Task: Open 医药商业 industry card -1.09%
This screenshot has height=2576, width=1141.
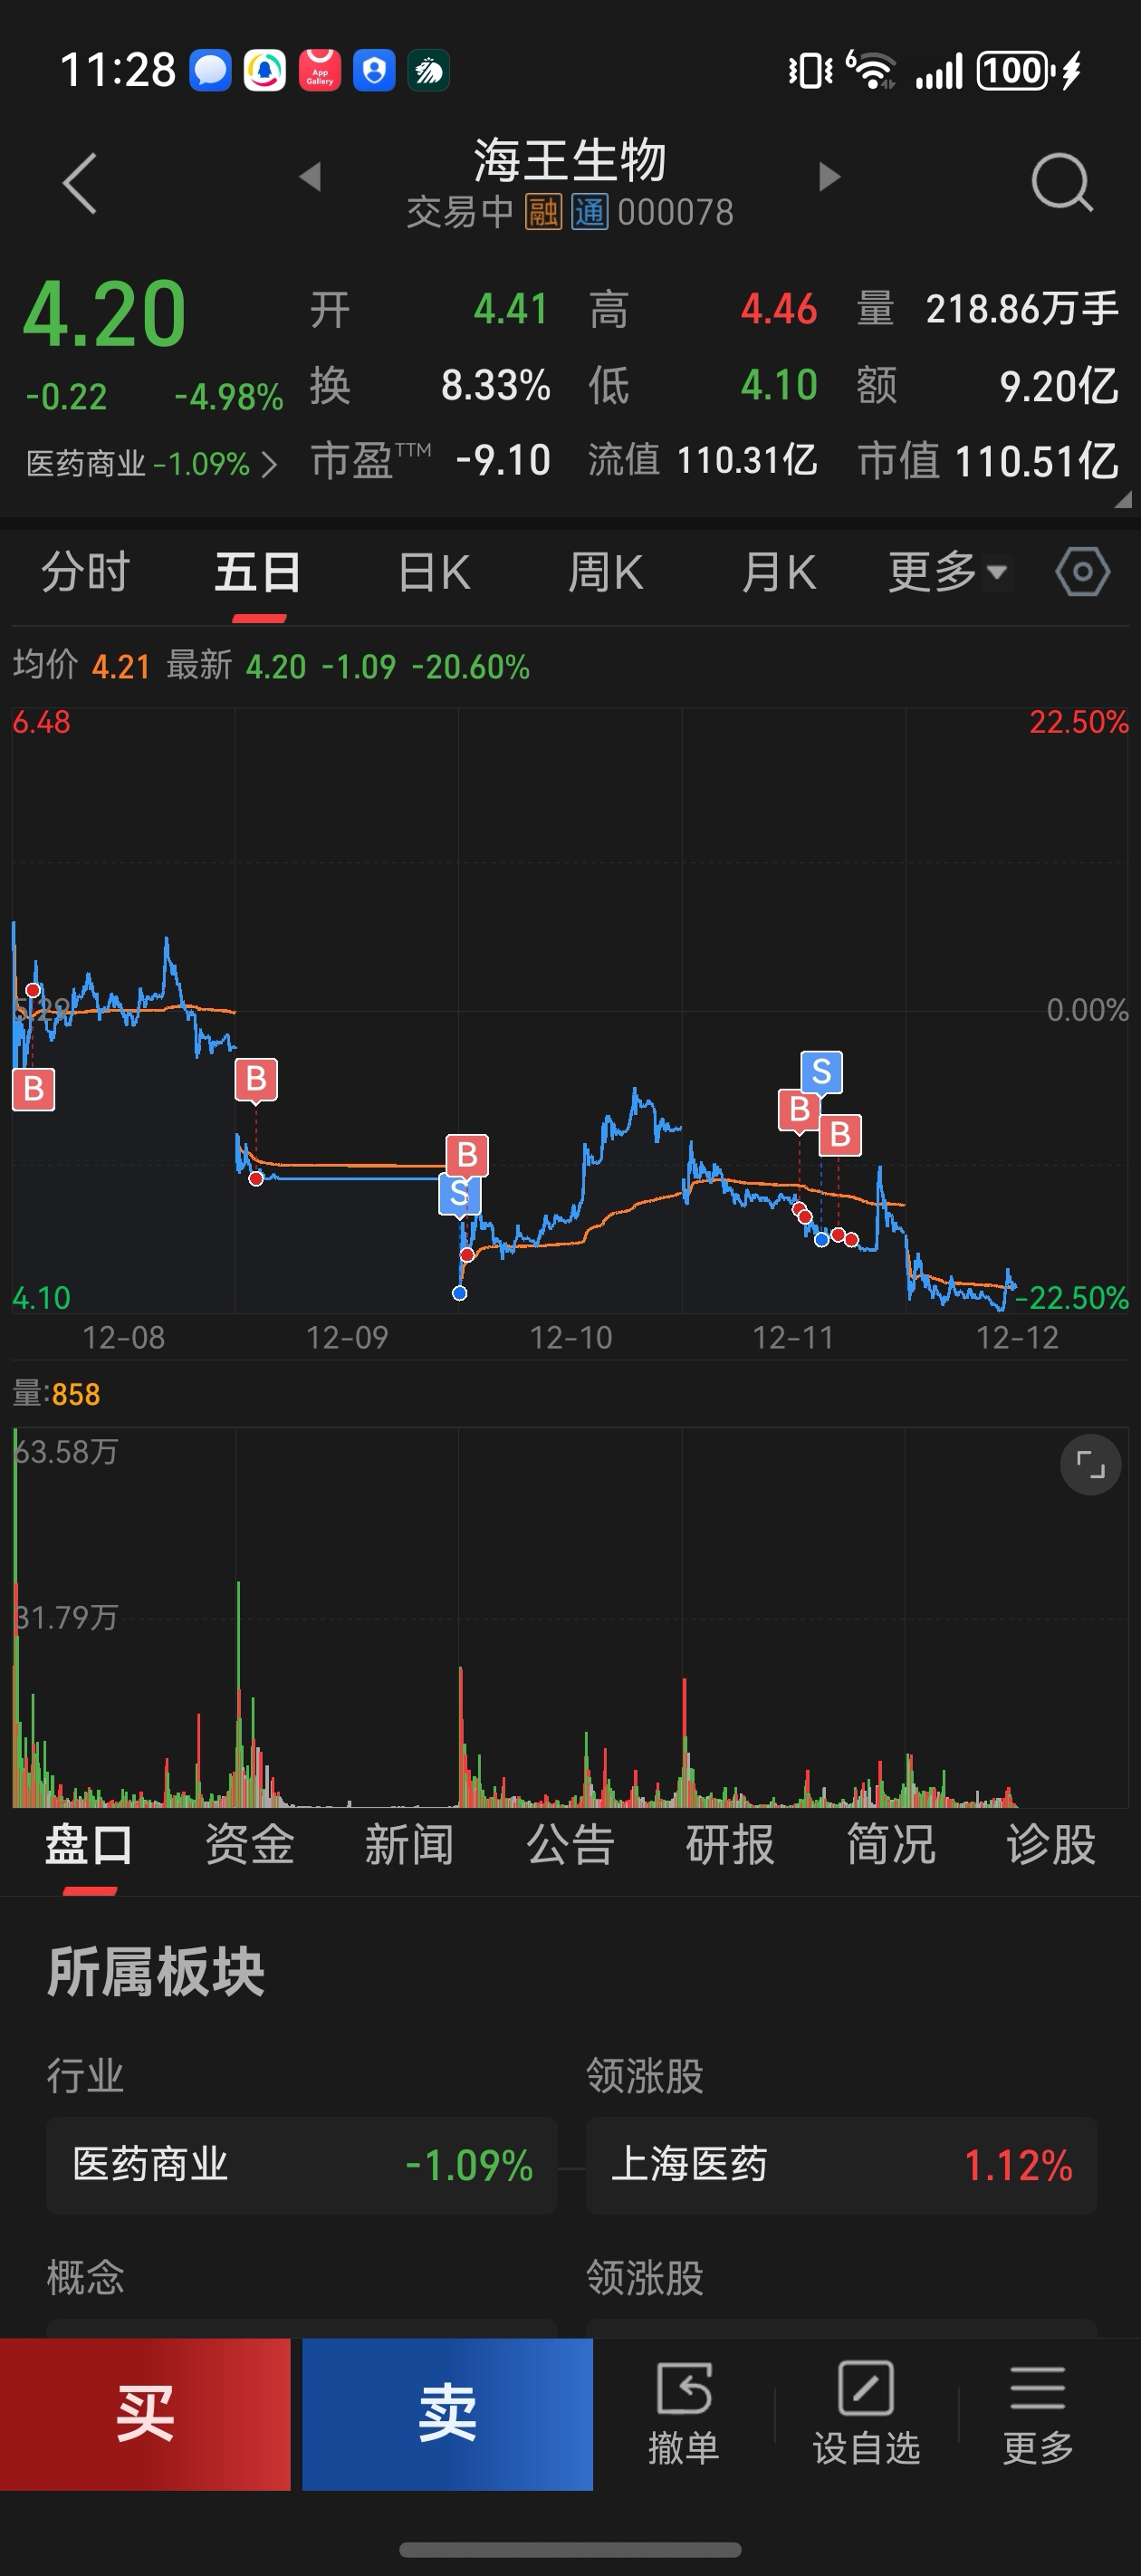Action: (x=302, y=2165)
